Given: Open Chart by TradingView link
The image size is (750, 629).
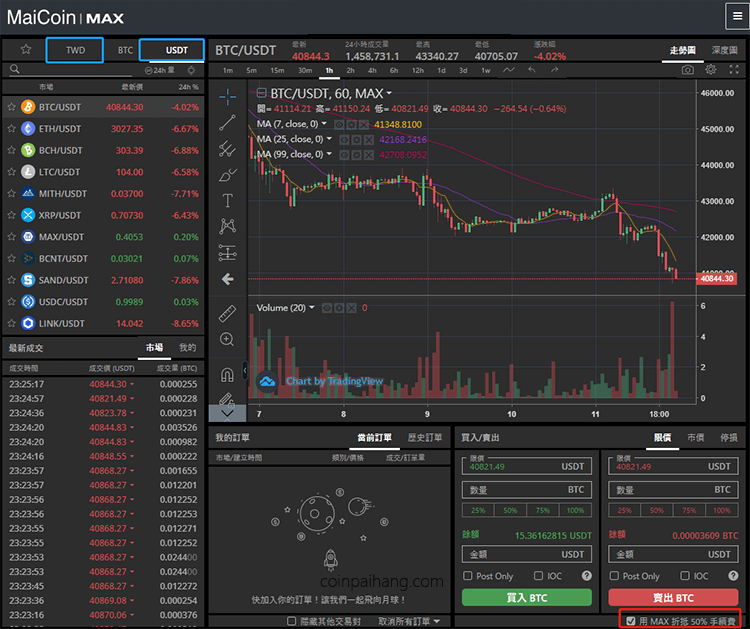Looking at the screenshot, I should (334, 381).
